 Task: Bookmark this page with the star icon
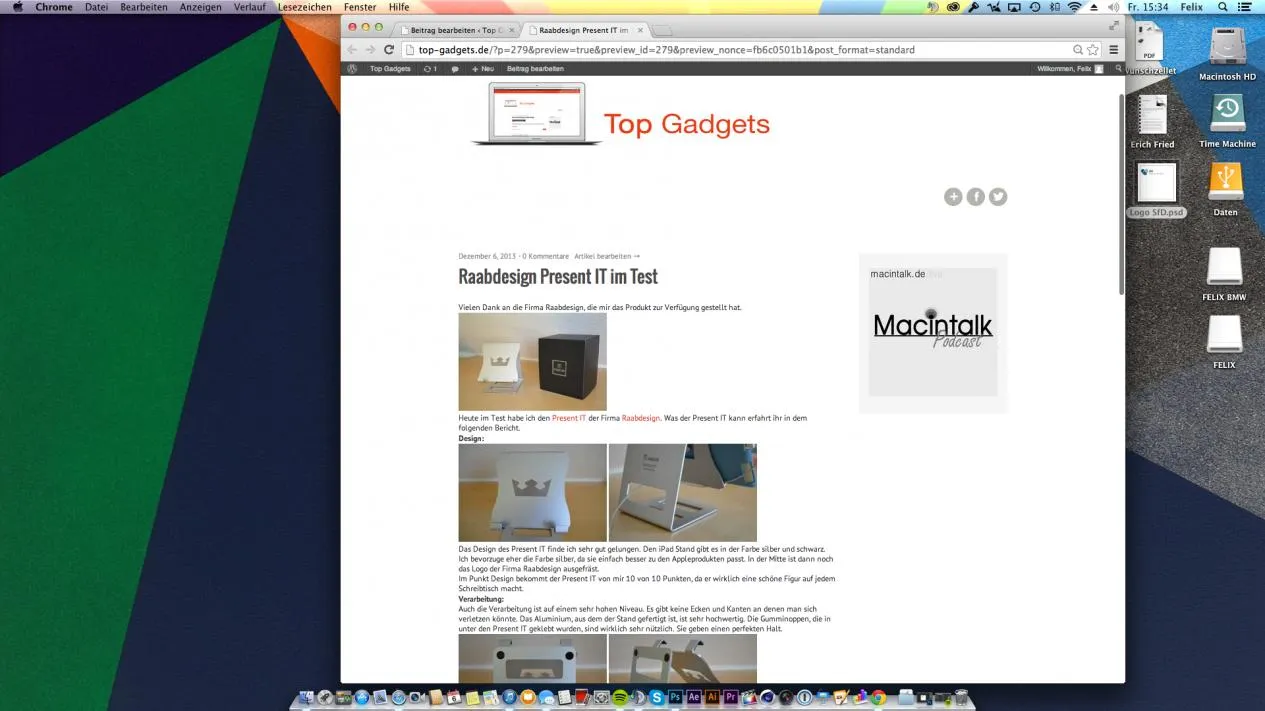tap(1093, 49)
